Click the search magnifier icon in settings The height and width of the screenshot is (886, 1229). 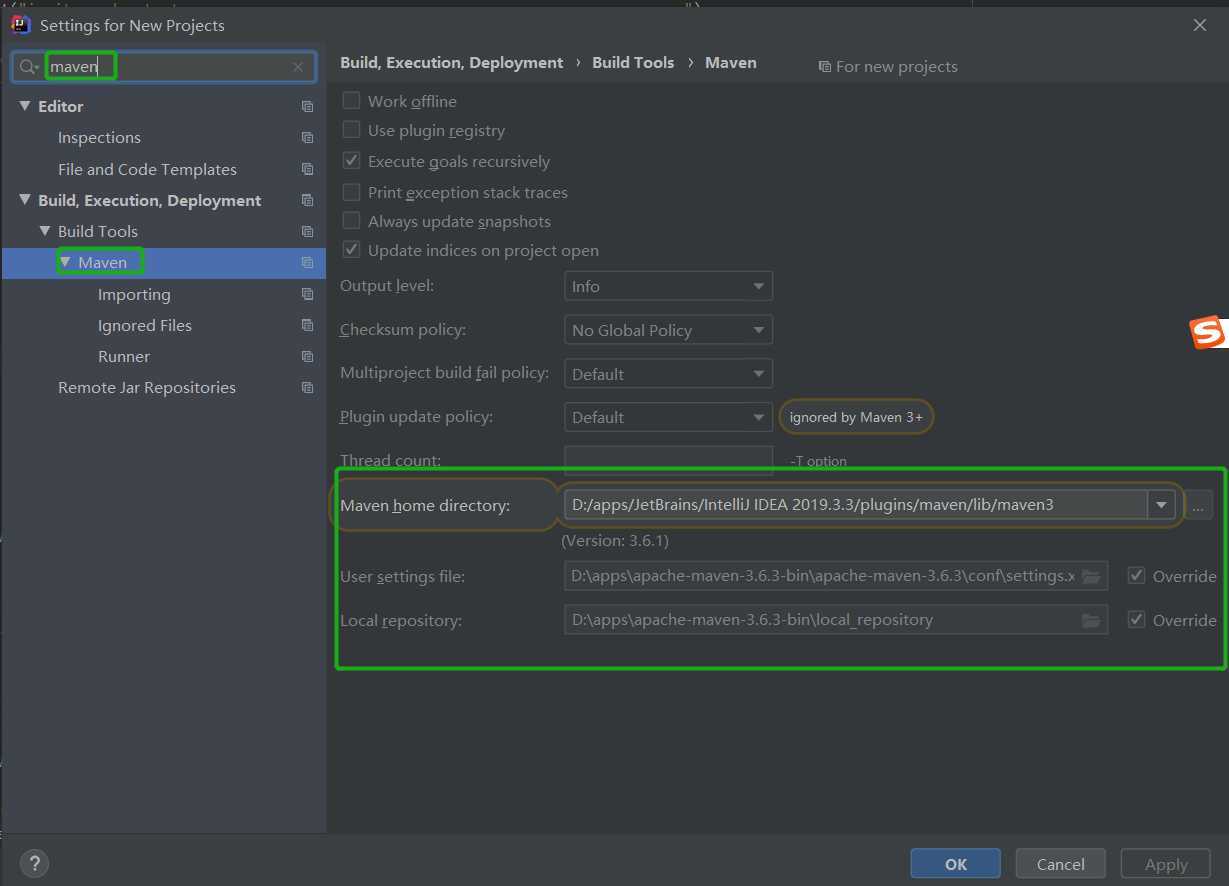coord(28,67)
